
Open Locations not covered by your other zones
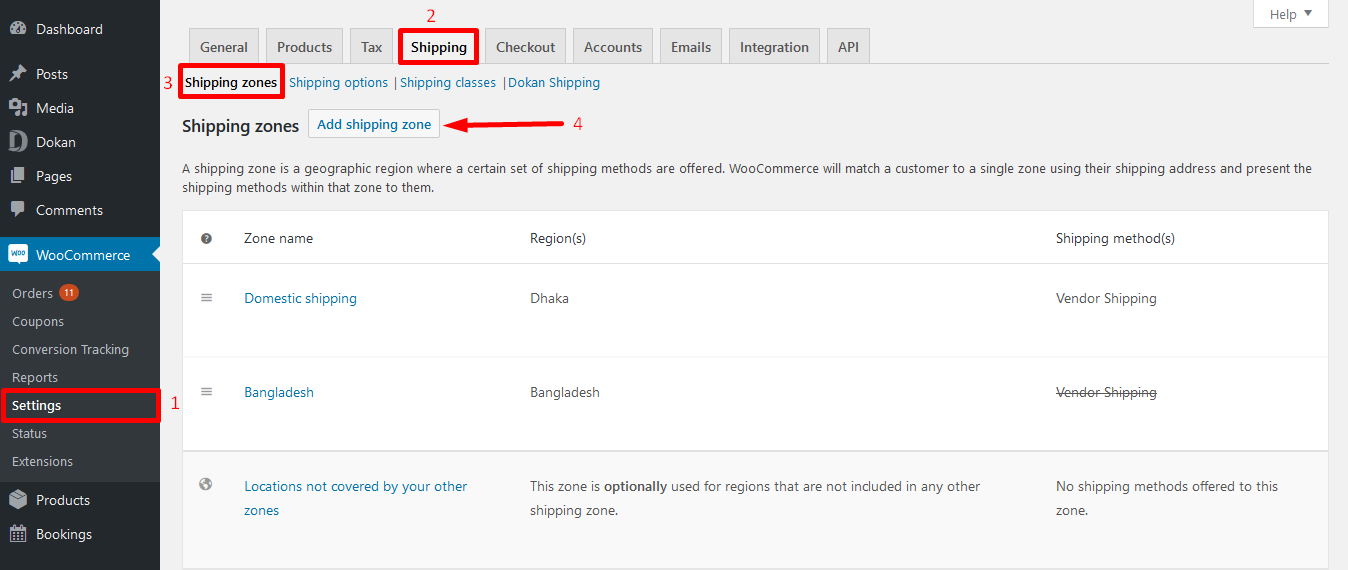(356, 498)
